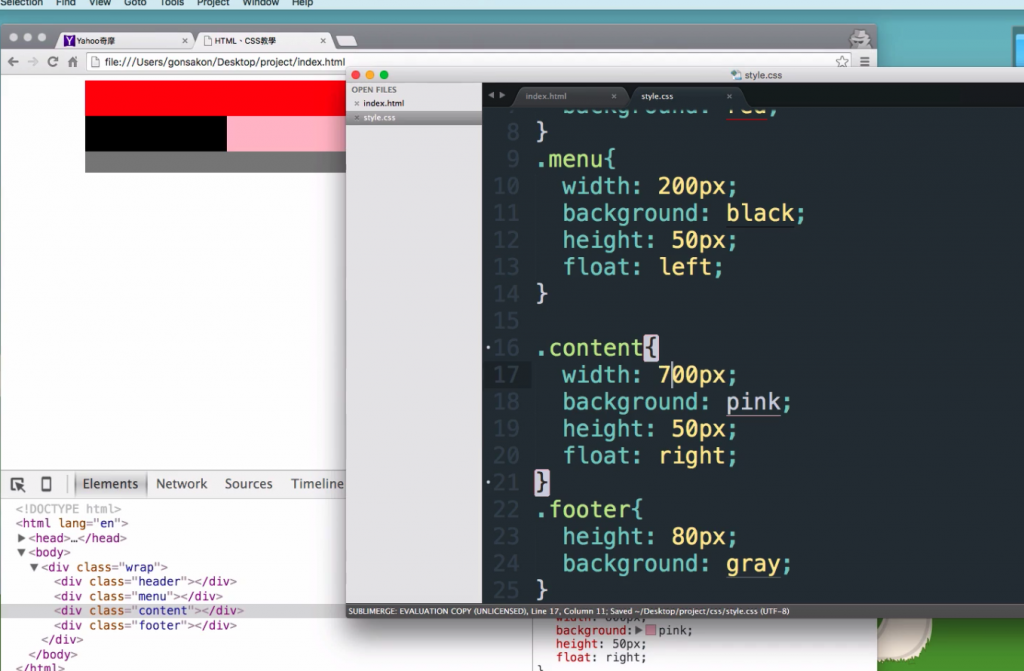Select div class menu in DOM tree
Screen dimensions: 1024x671
[x=138, y=596]
